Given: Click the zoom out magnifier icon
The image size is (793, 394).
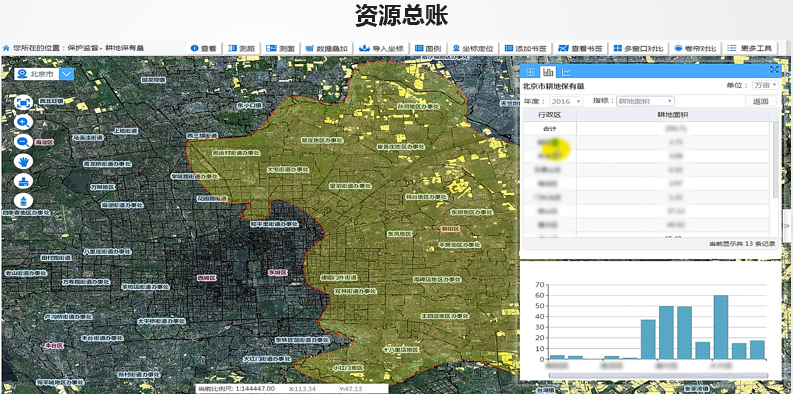Looking at the screenshot, I should (23, 142).
